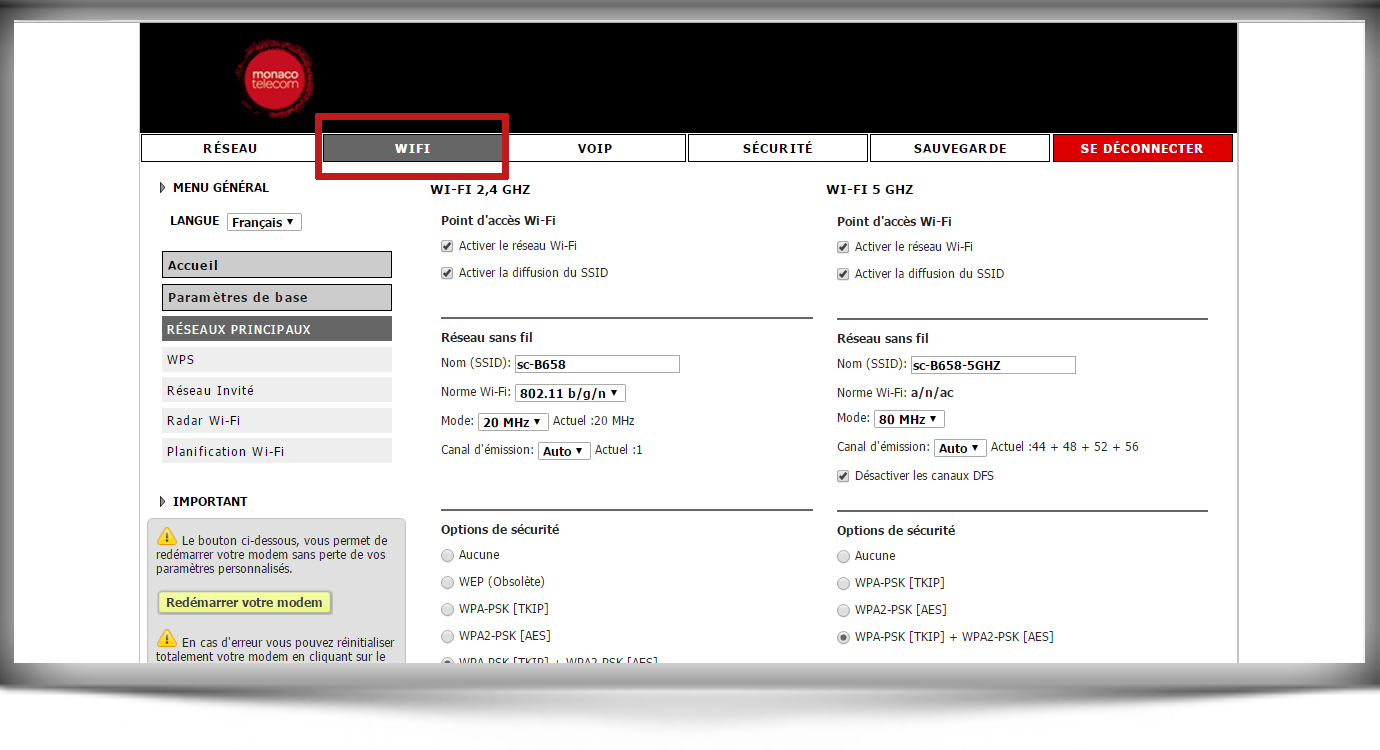Select WEP (Obsolète) security option
Viewport: 1380px width, 750px height.
click(x=448, y=582)
